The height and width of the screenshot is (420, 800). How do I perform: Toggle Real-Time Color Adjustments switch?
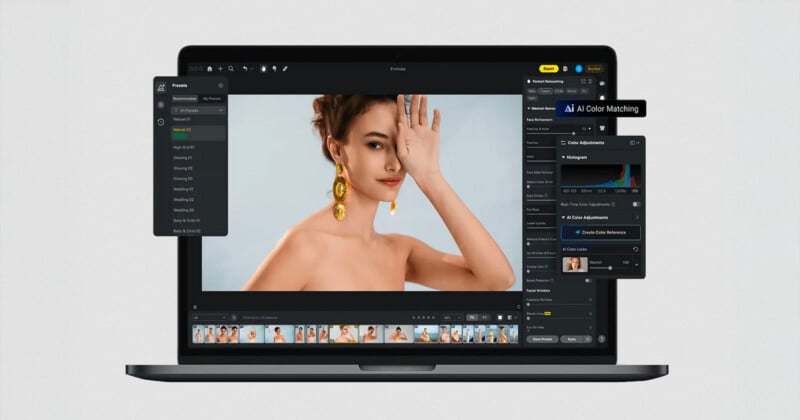[635, 204]
